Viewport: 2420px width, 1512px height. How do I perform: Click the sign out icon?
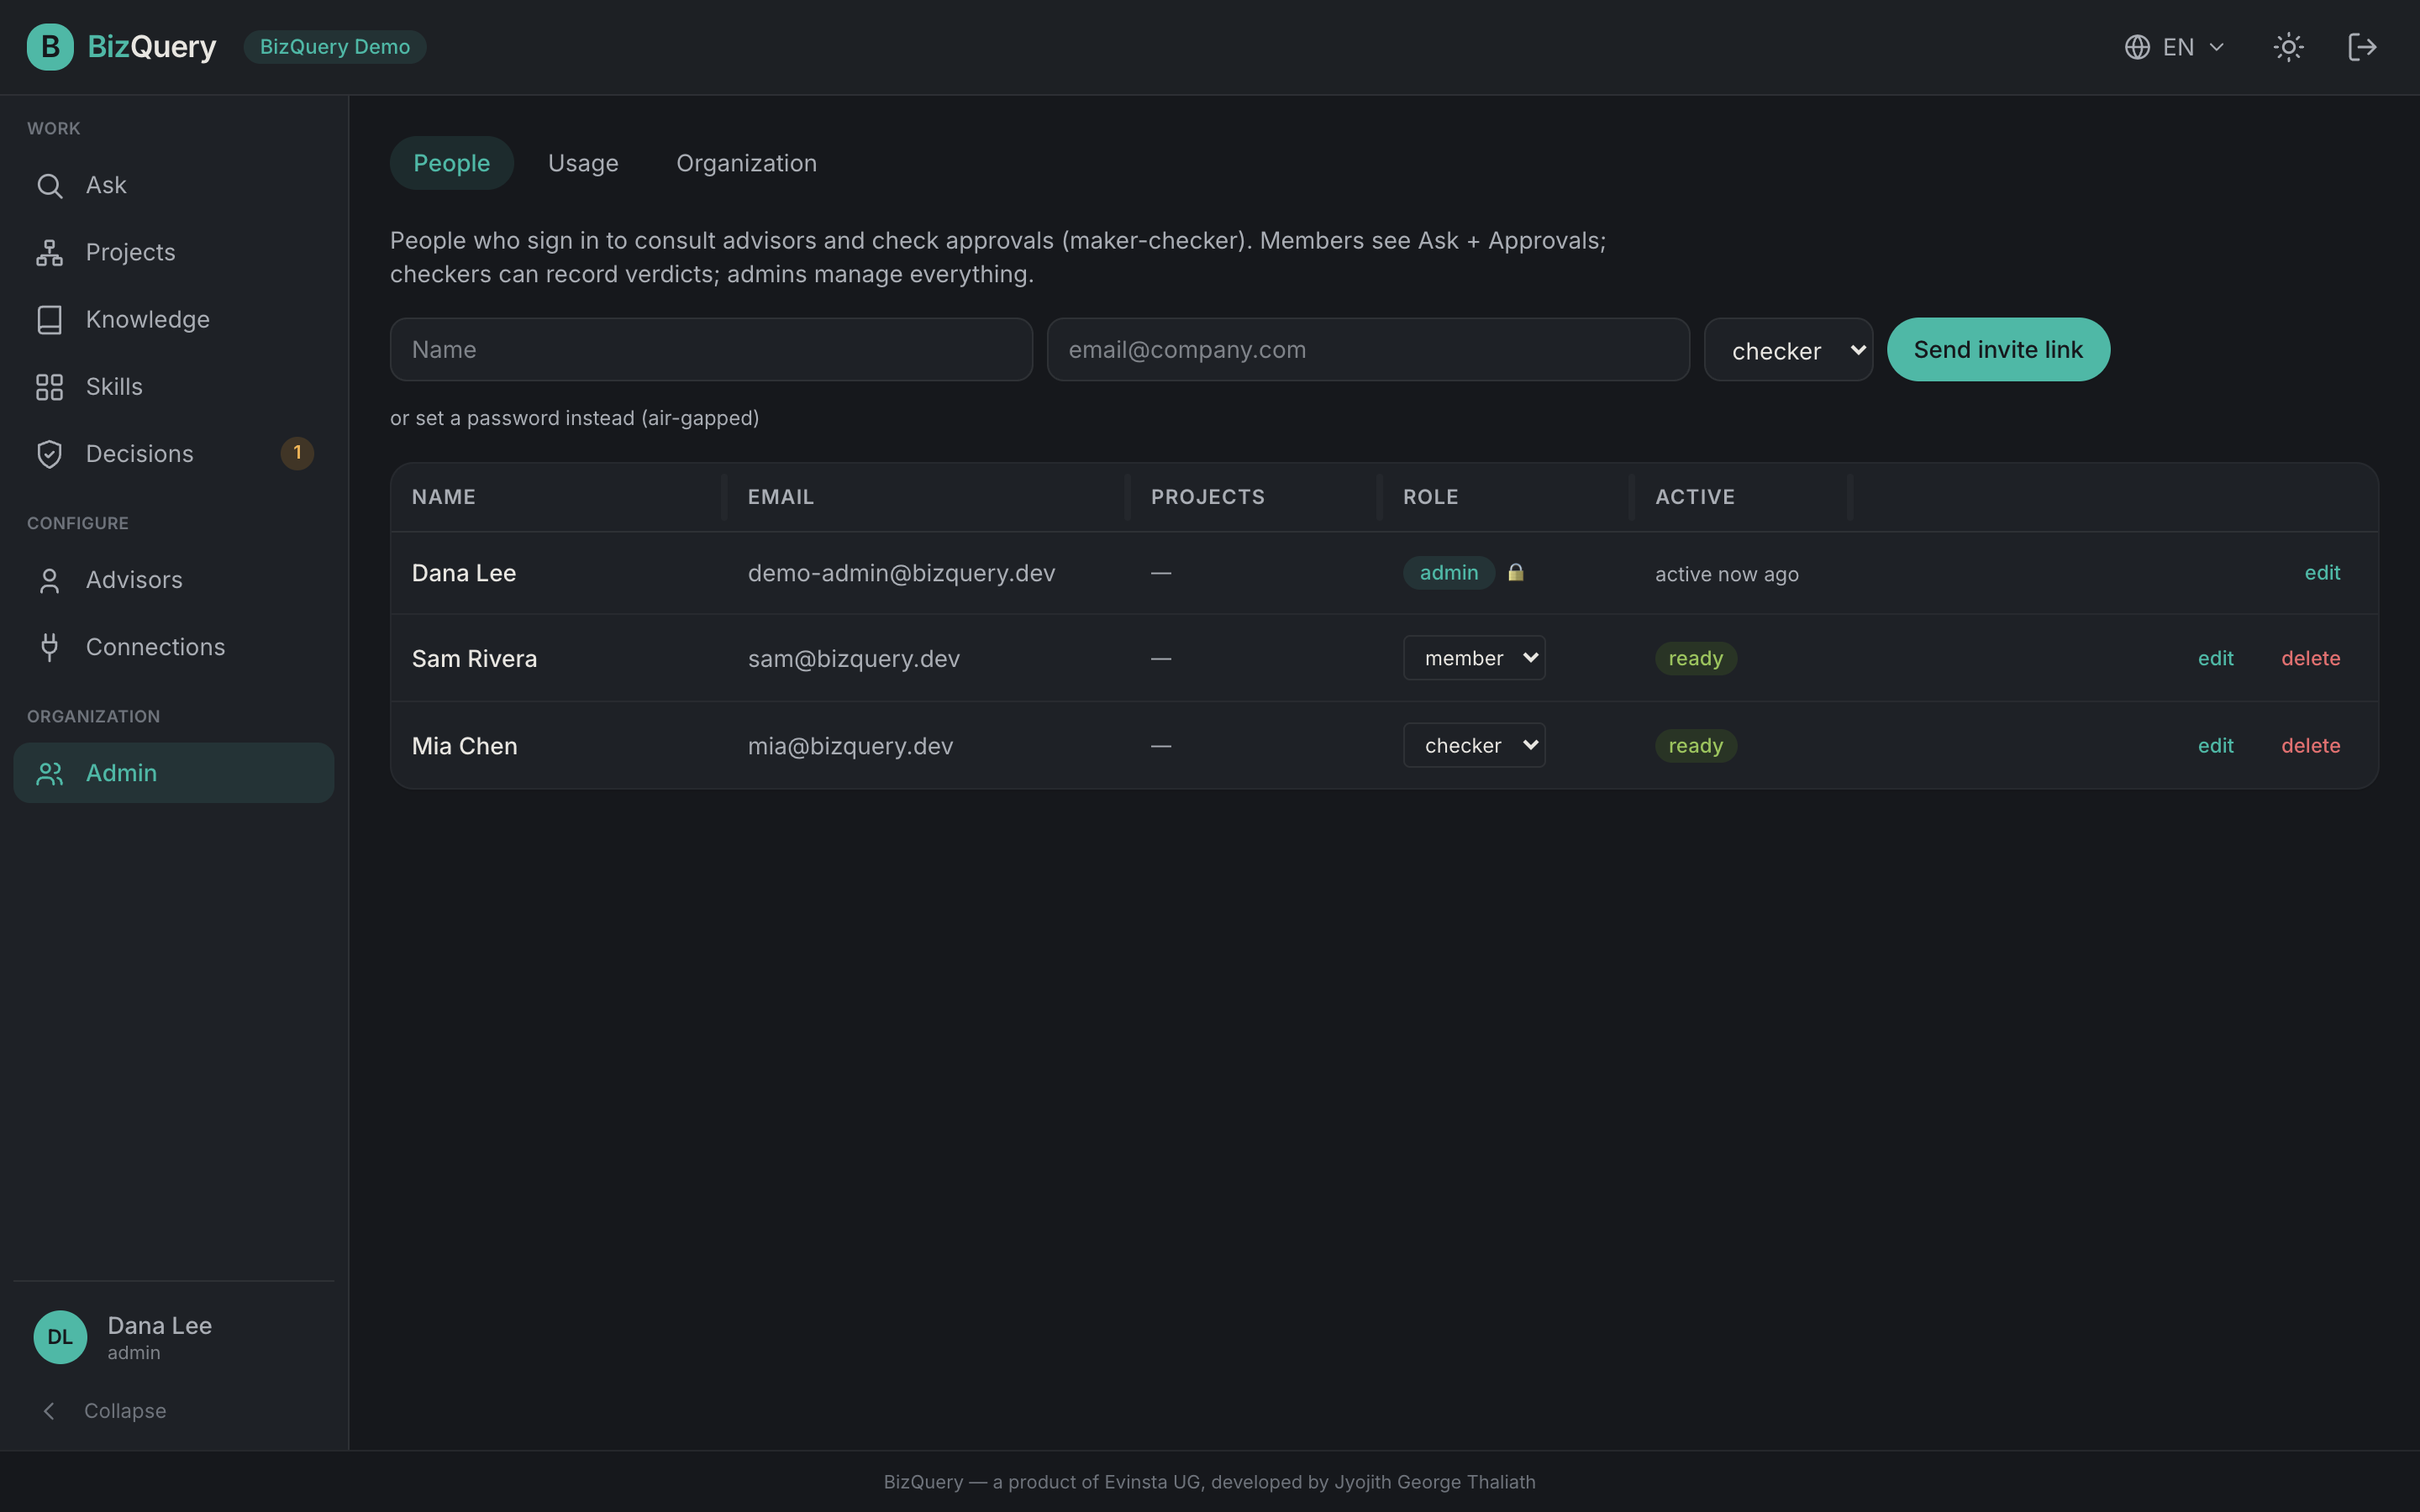click(x=2362, y=47)
